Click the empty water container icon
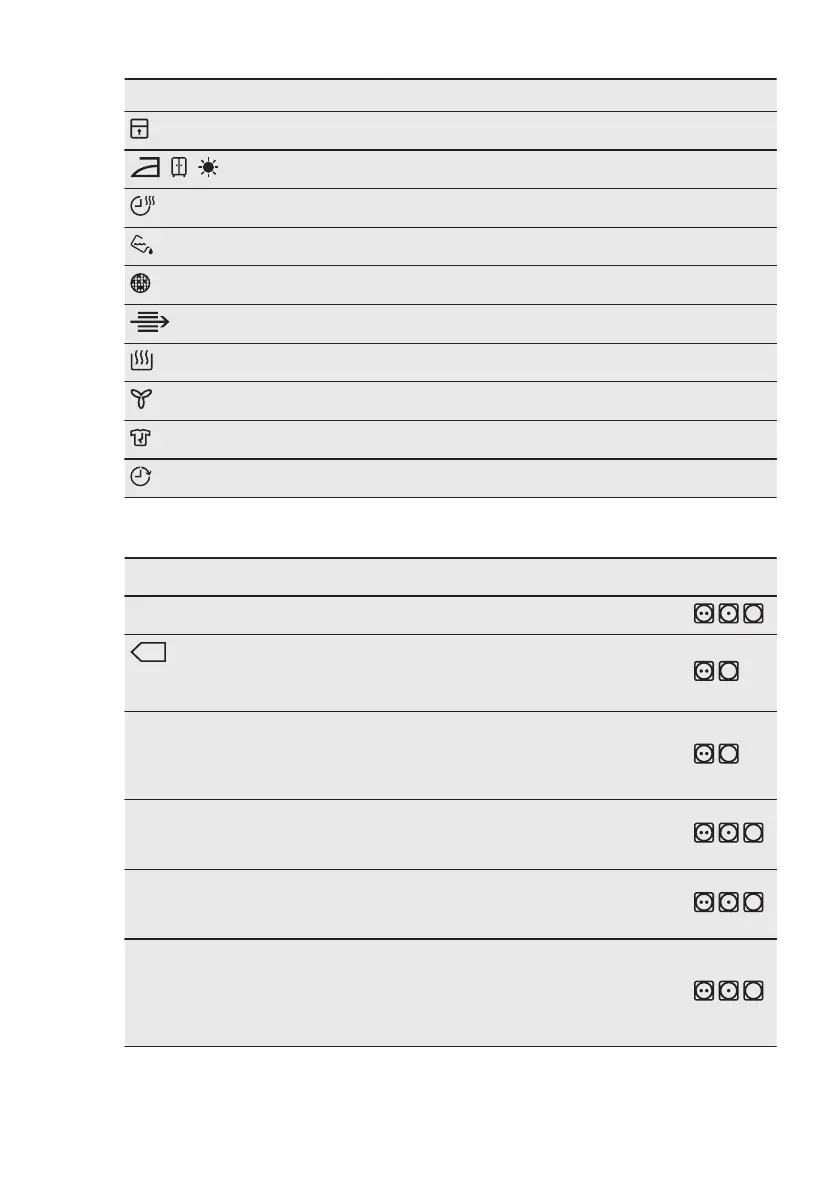 point(141,244)
